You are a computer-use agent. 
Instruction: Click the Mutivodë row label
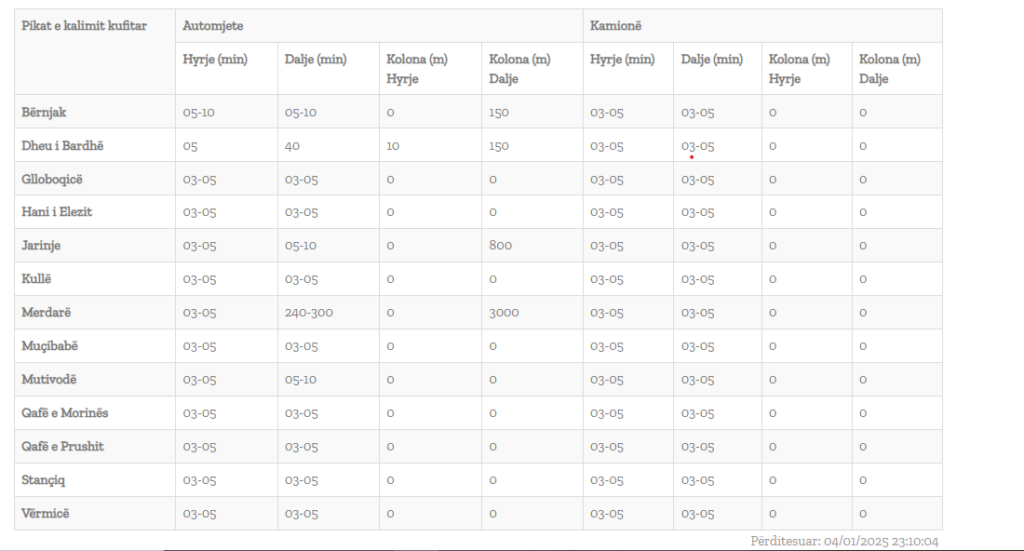tap(49, 380)
